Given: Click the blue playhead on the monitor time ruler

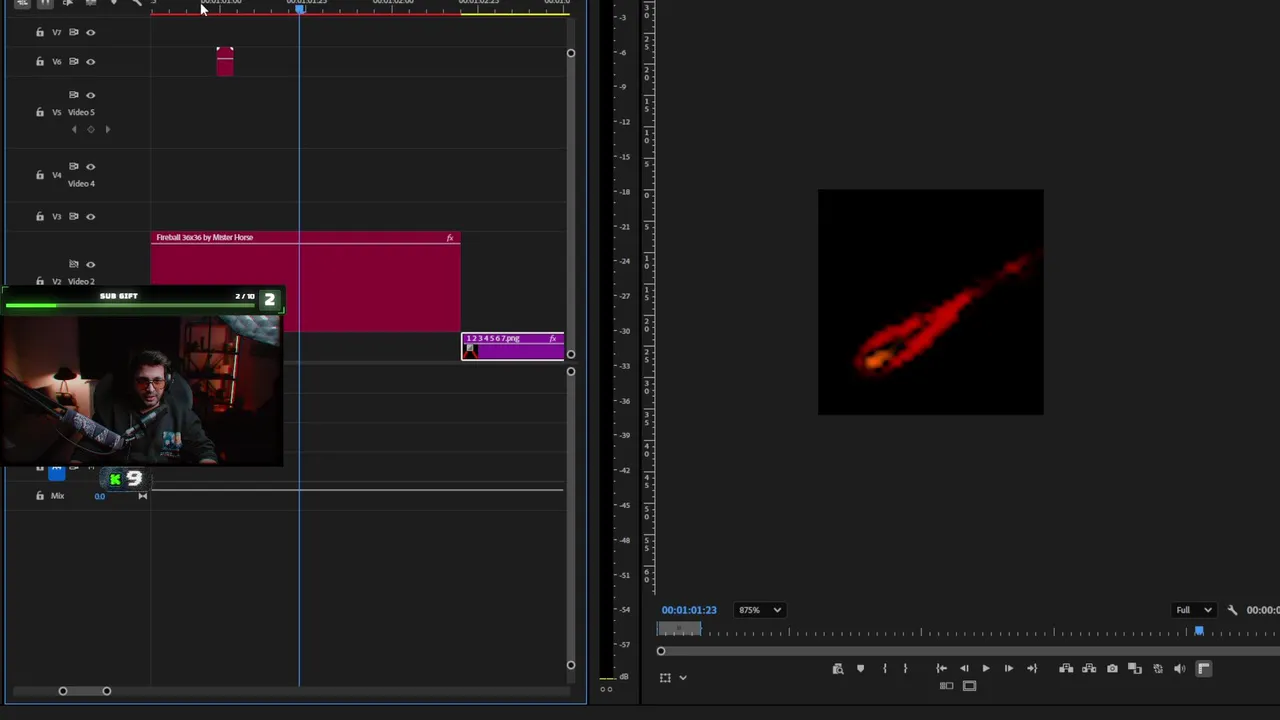Looking at the screenshot, I should 1199,631.
